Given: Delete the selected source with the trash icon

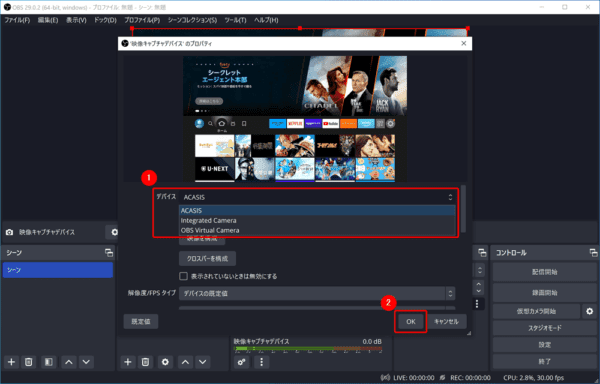Looking at the screenshot, I should [x=145, y=362].
